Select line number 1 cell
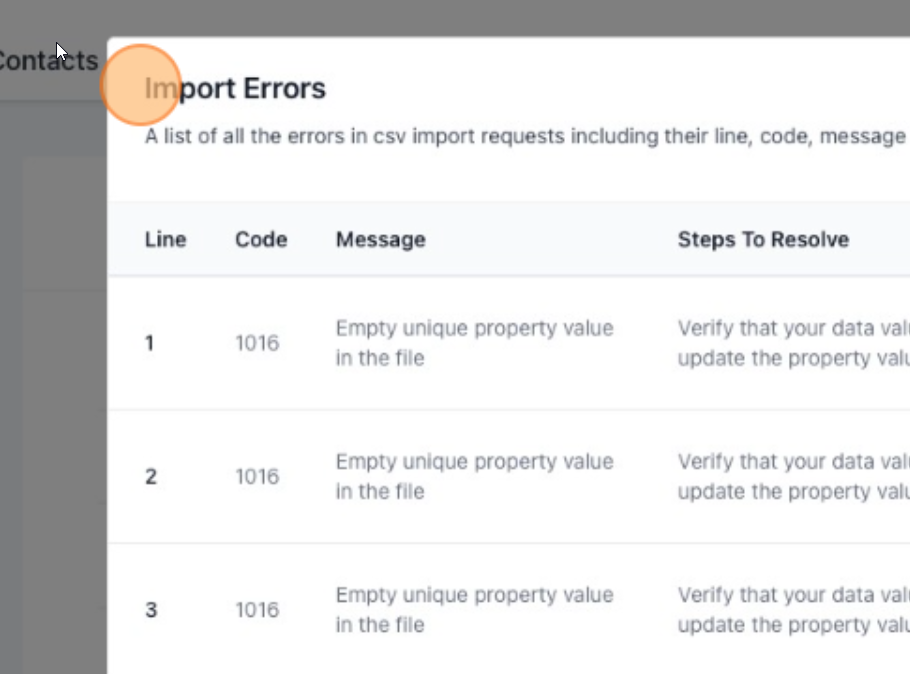Image resolution: width=910 pixels, height=674 pixels. click(150, 343)
